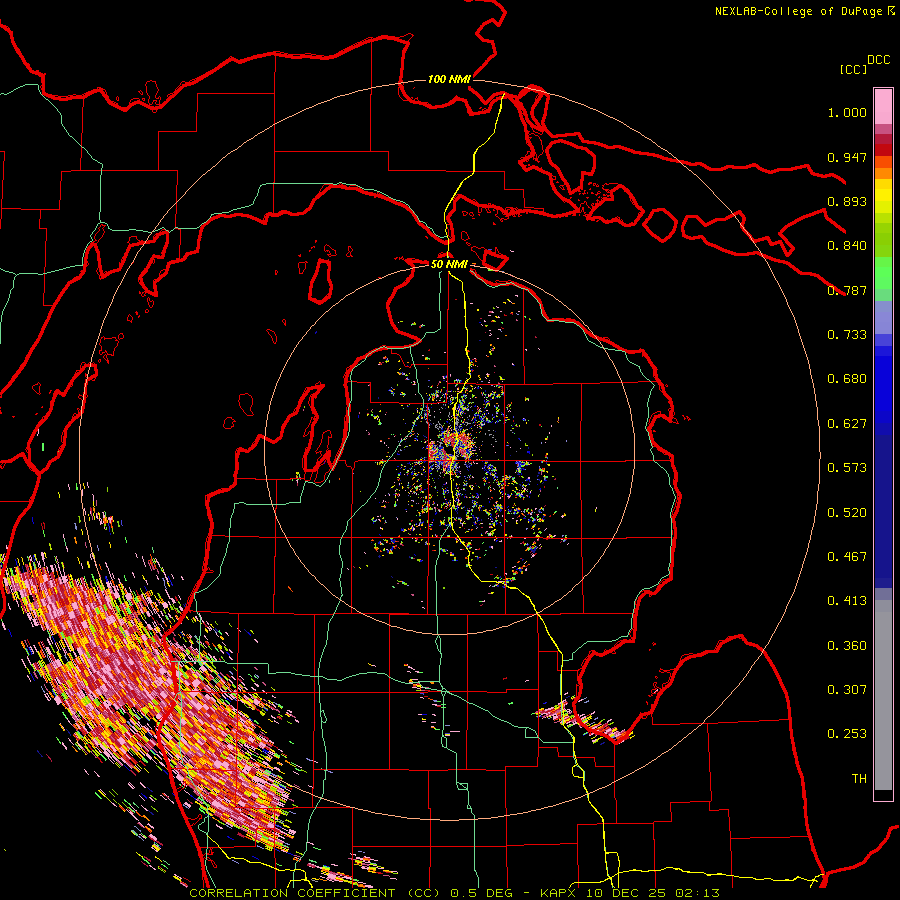Click the 100 NMI range ring label

449,79
